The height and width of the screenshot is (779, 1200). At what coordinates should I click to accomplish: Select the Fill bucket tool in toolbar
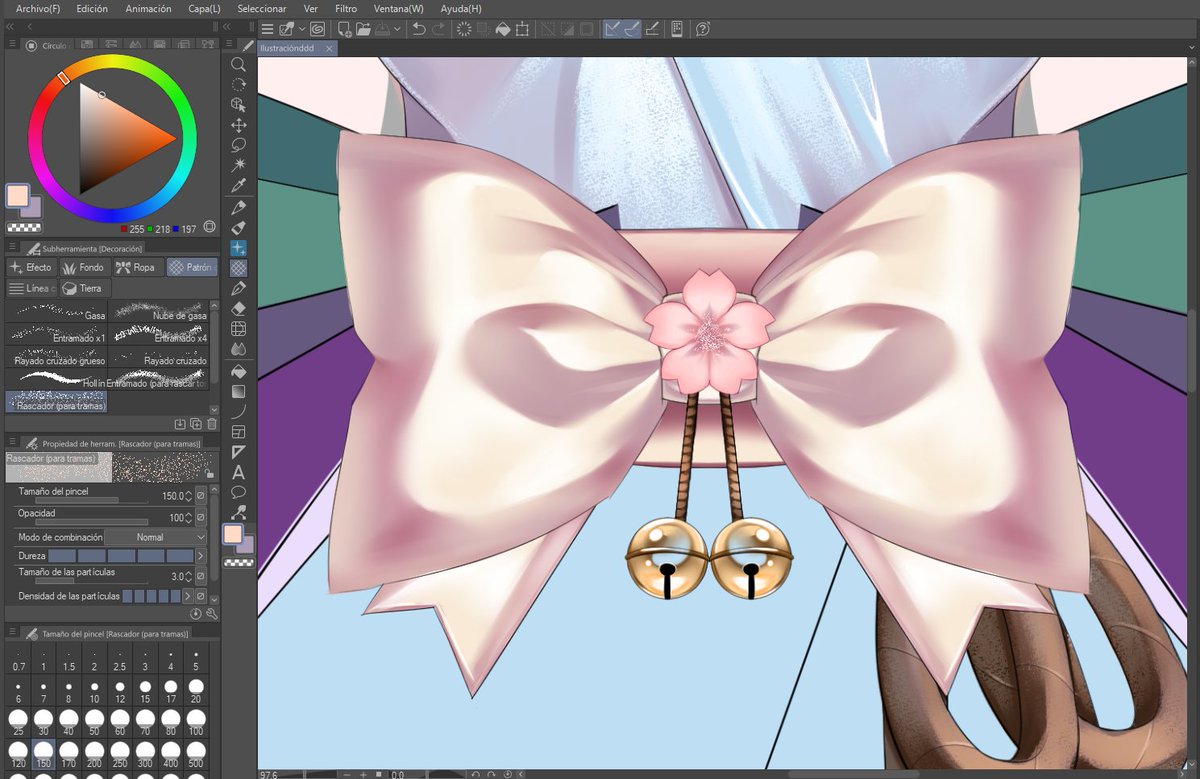pos(238,370)
